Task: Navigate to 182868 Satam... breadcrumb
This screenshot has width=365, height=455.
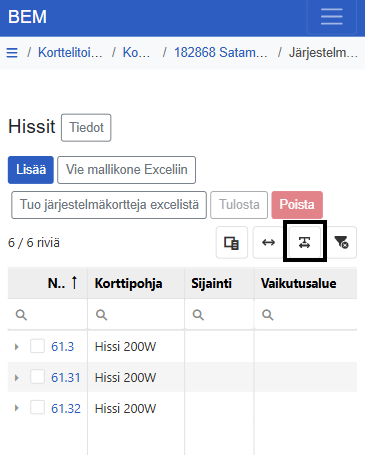Action: 221,53
